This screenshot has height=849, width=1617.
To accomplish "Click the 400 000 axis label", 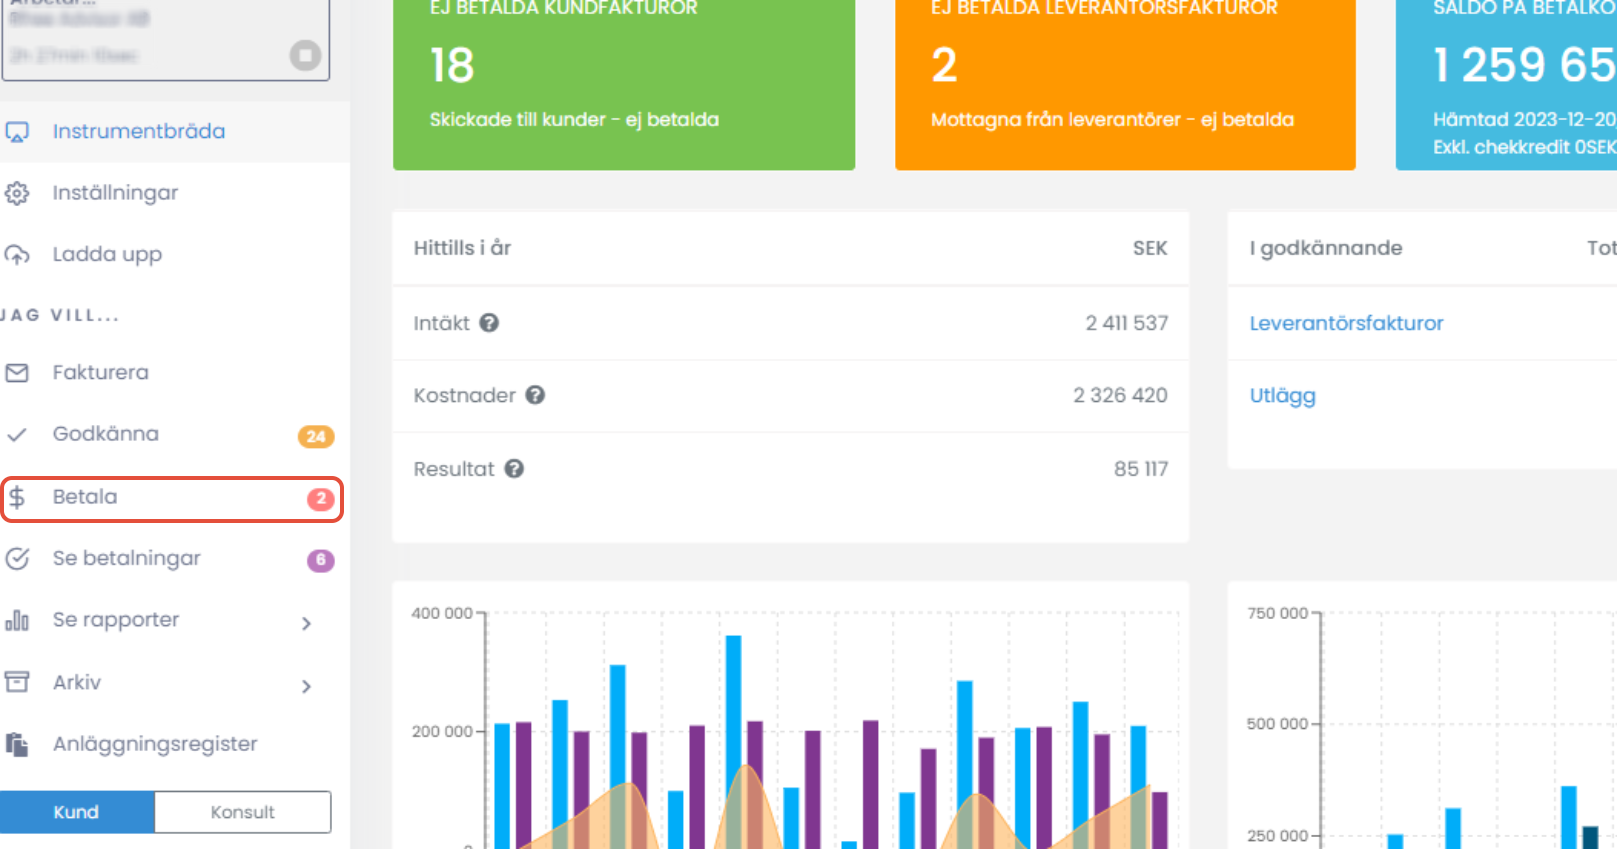I will [x=442, y=613].
